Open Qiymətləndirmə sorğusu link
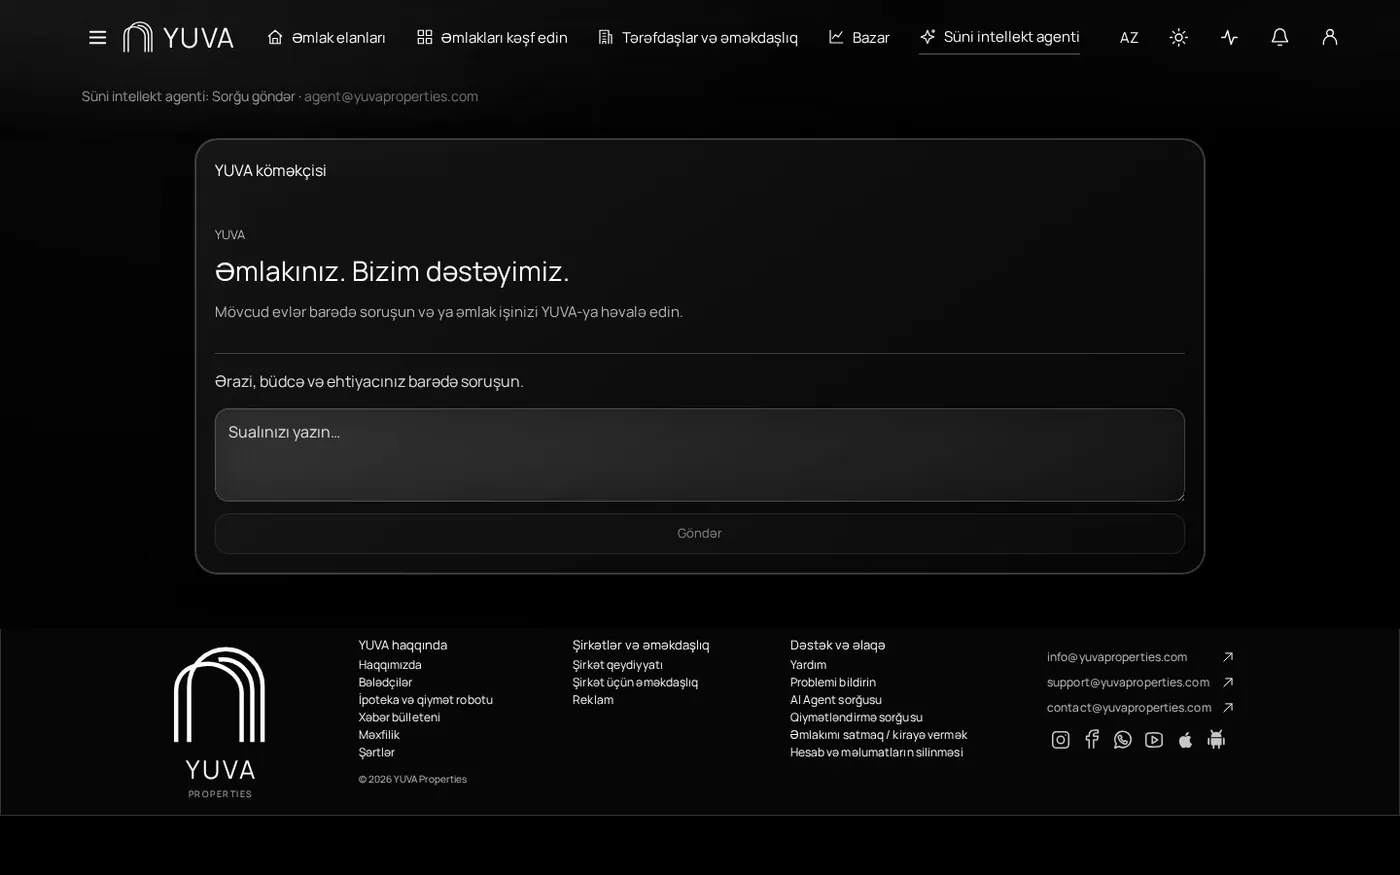The width and height of the screenshot is (1400, 875). coord(856,717)
